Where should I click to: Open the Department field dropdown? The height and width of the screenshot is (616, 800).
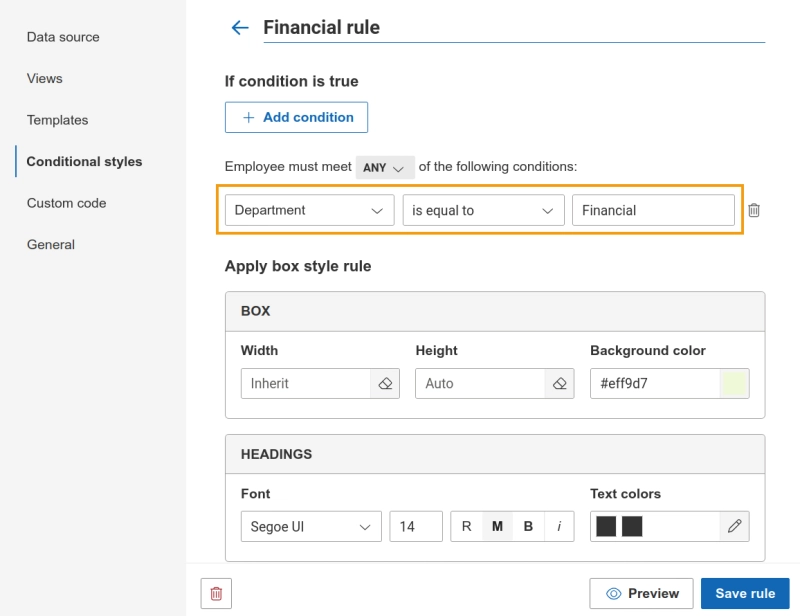click(309, 210)
